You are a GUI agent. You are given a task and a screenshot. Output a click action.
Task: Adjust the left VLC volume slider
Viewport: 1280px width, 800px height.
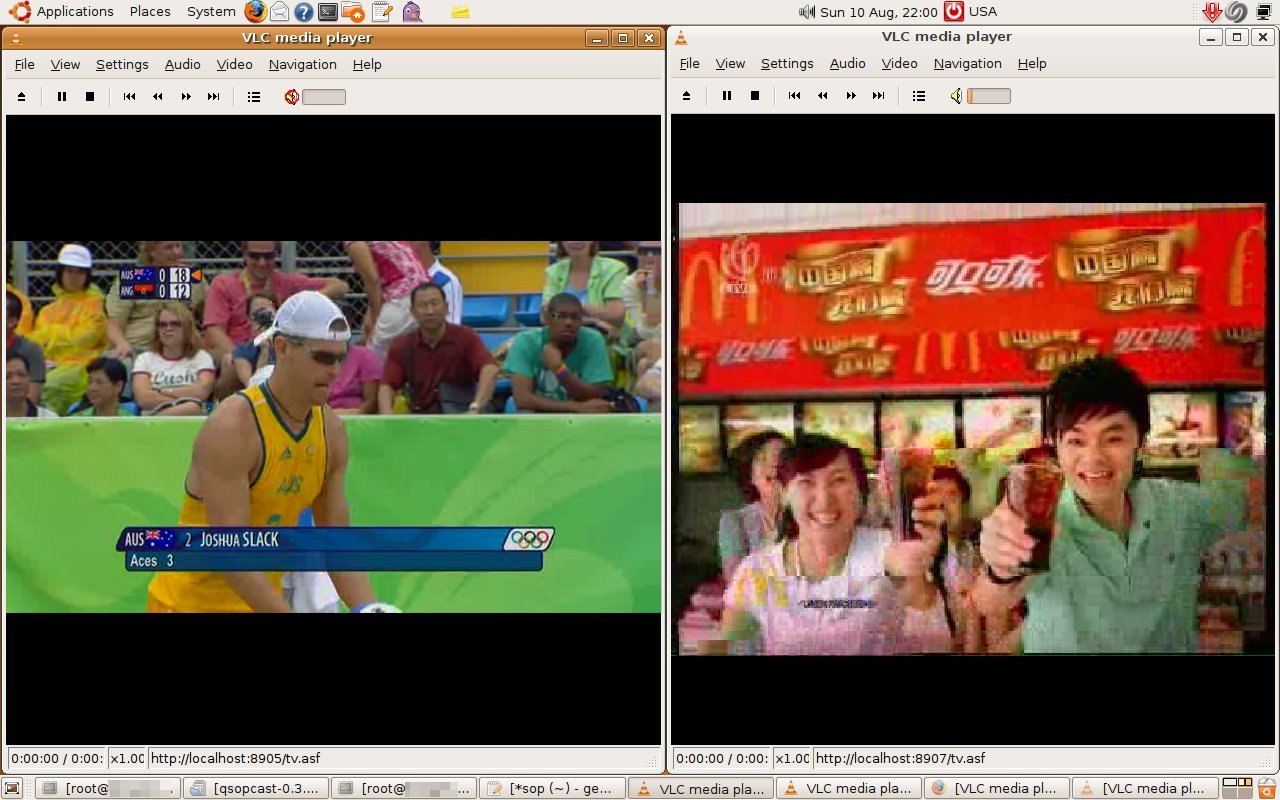(324, 97)
